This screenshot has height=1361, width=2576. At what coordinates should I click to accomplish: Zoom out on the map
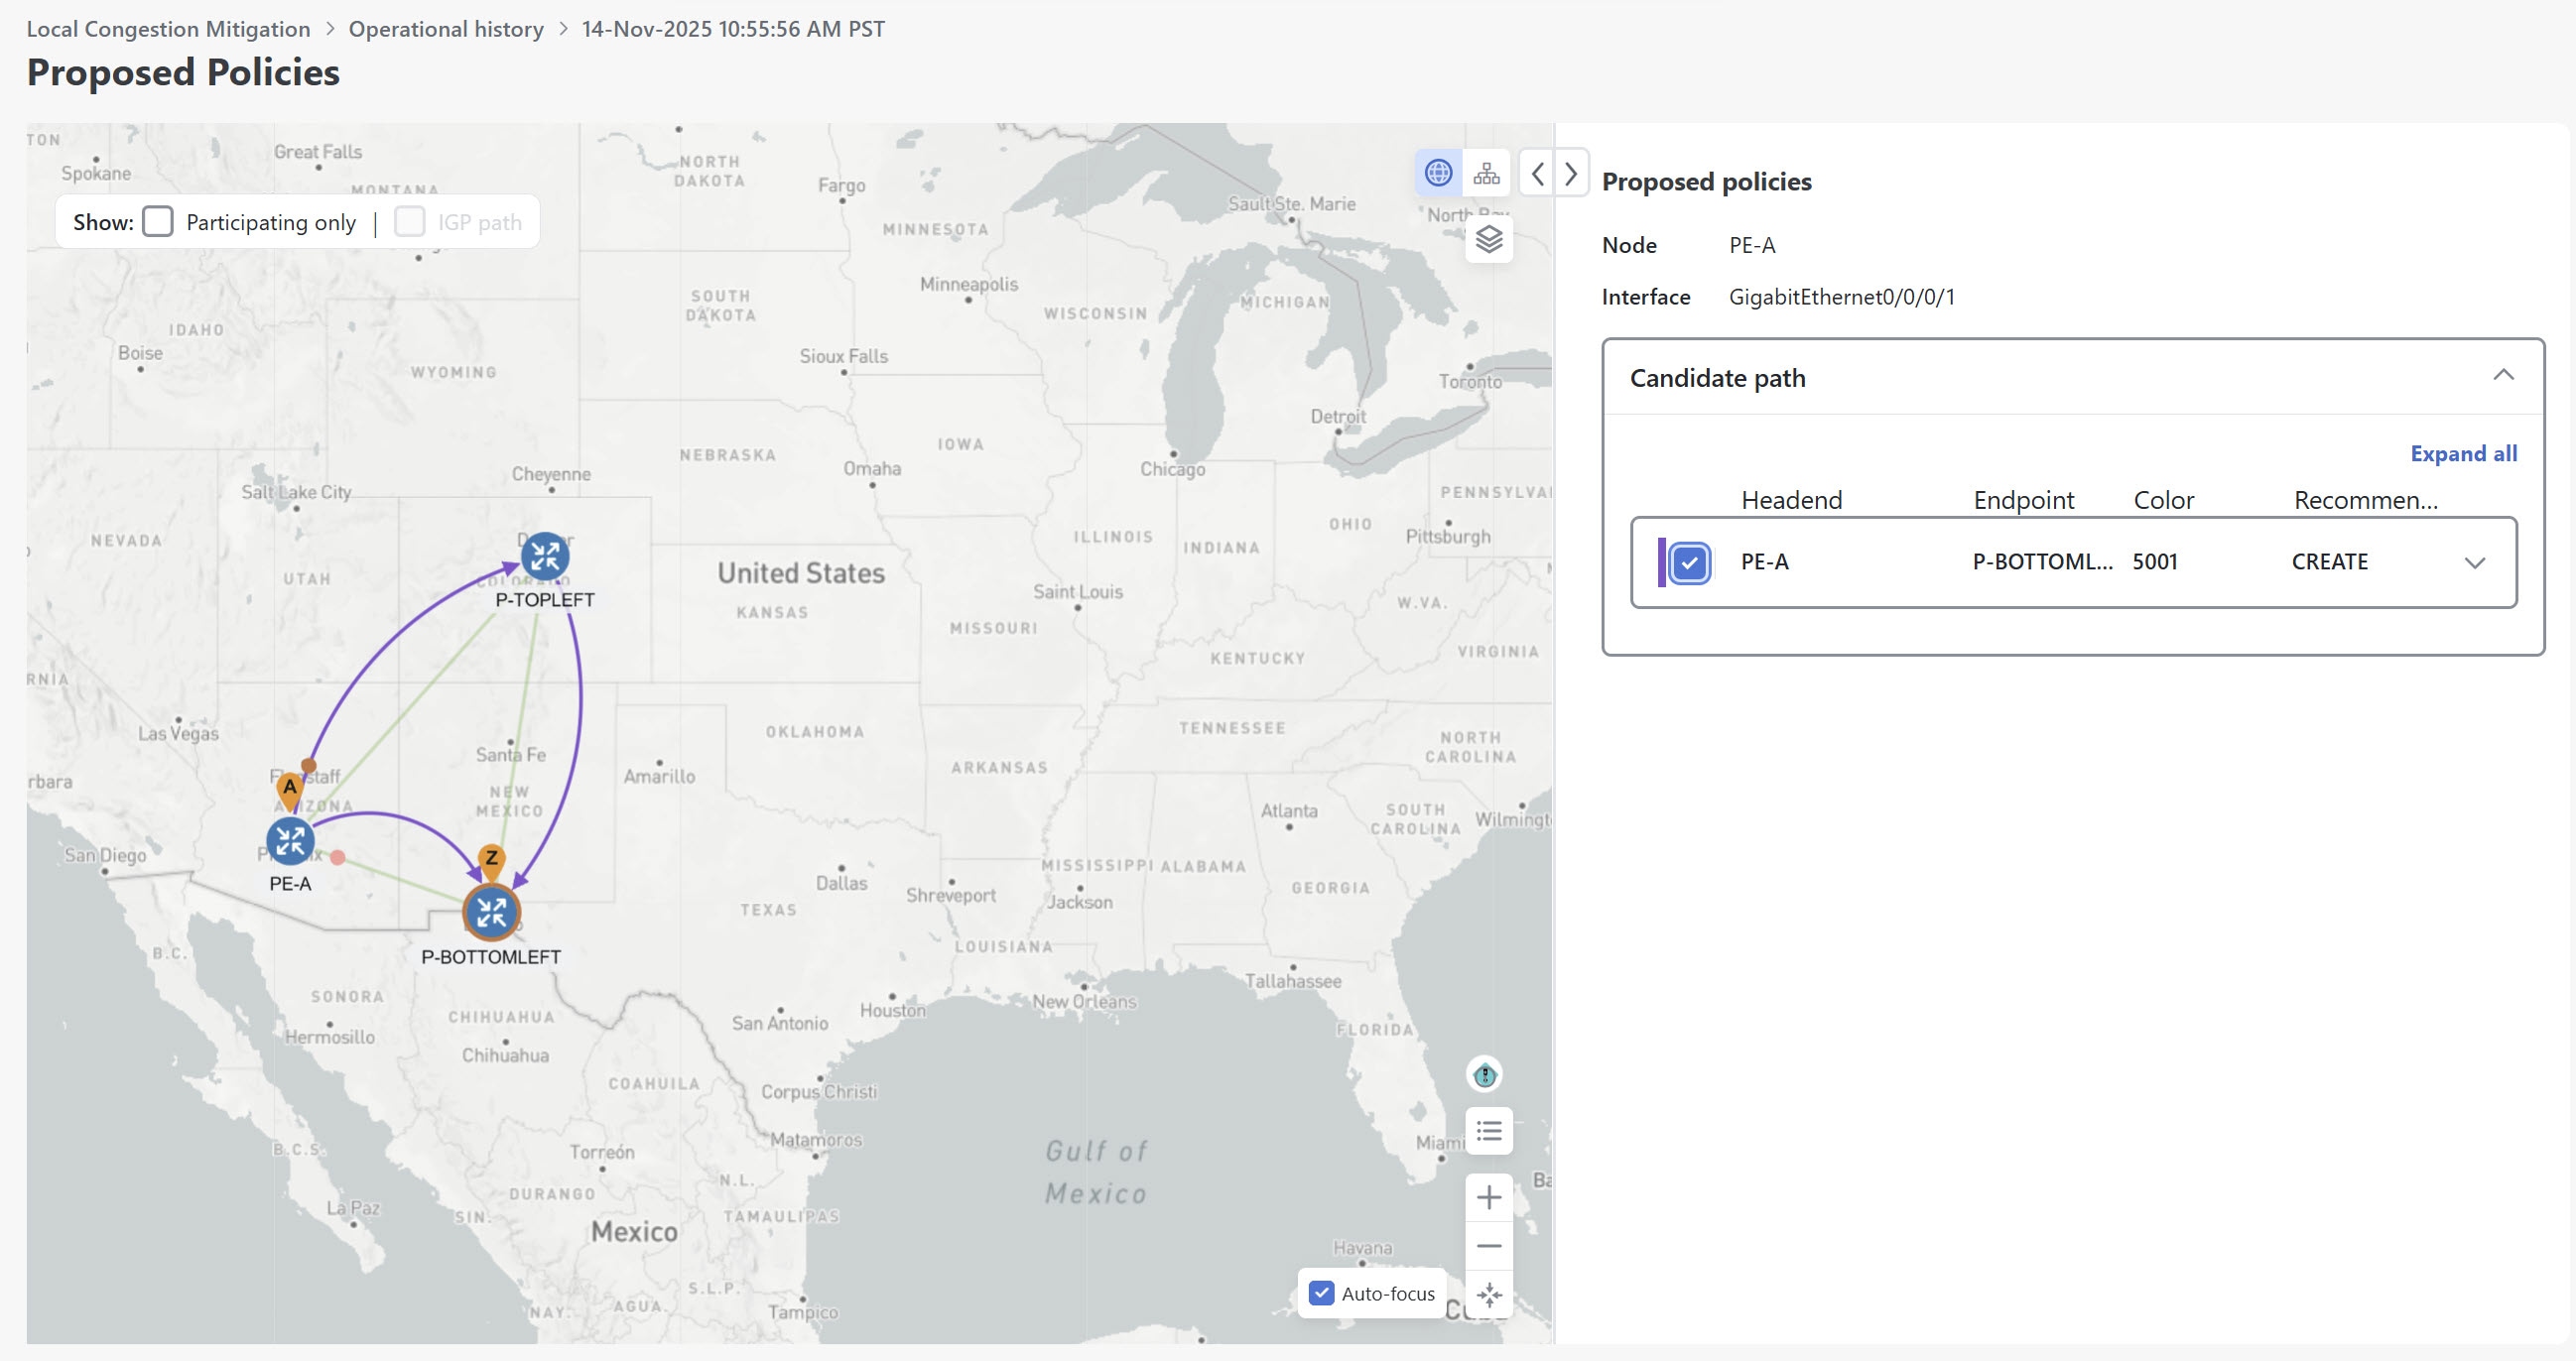pos(1489,1246)
